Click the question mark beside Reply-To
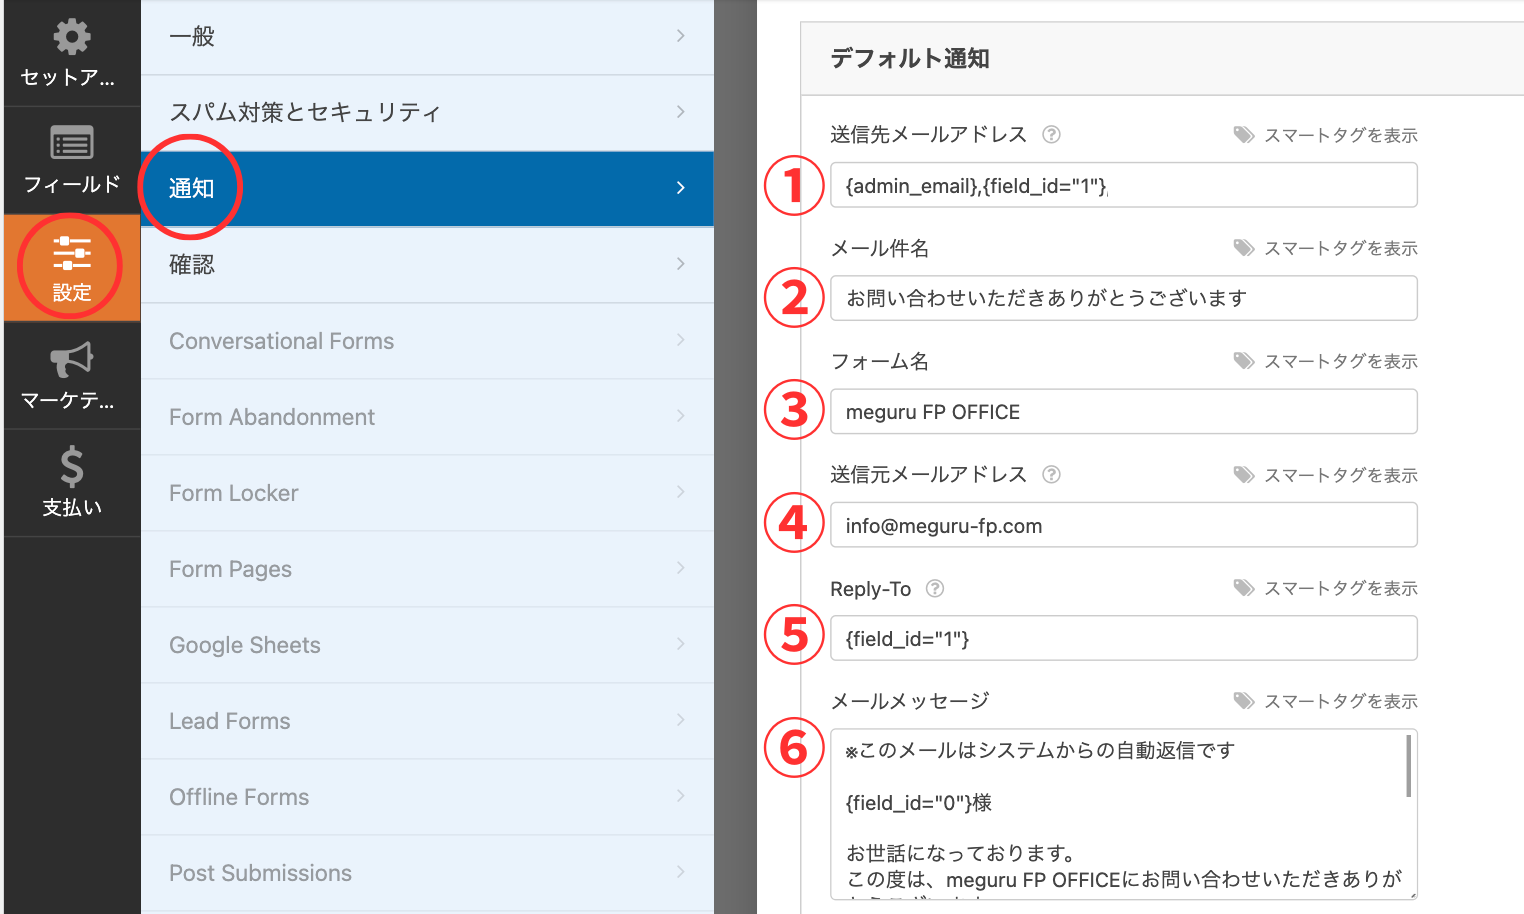 935,588
